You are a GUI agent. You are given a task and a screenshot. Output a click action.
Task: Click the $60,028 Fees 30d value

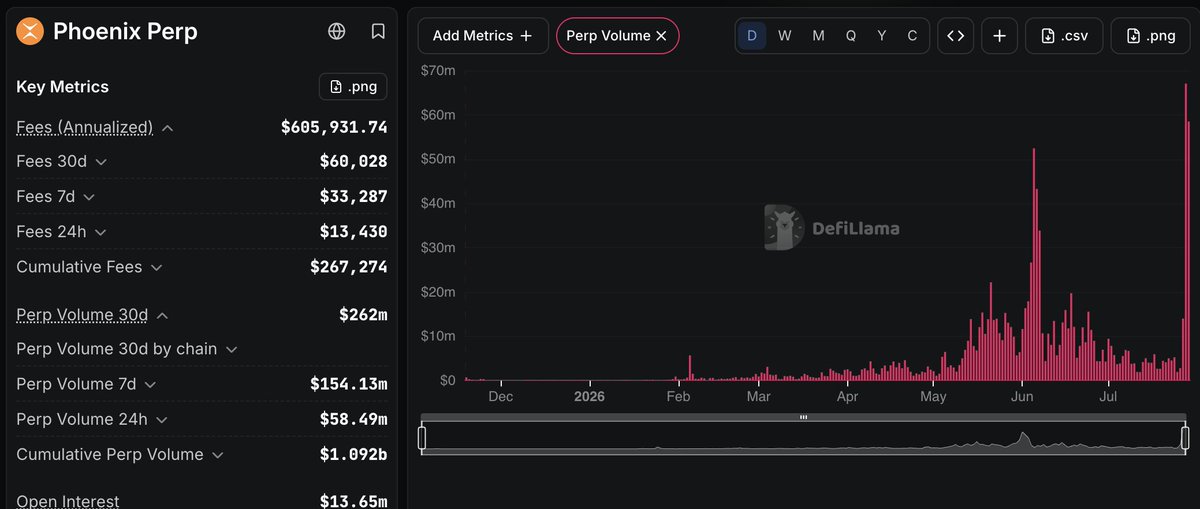click(x=353, y=162)
